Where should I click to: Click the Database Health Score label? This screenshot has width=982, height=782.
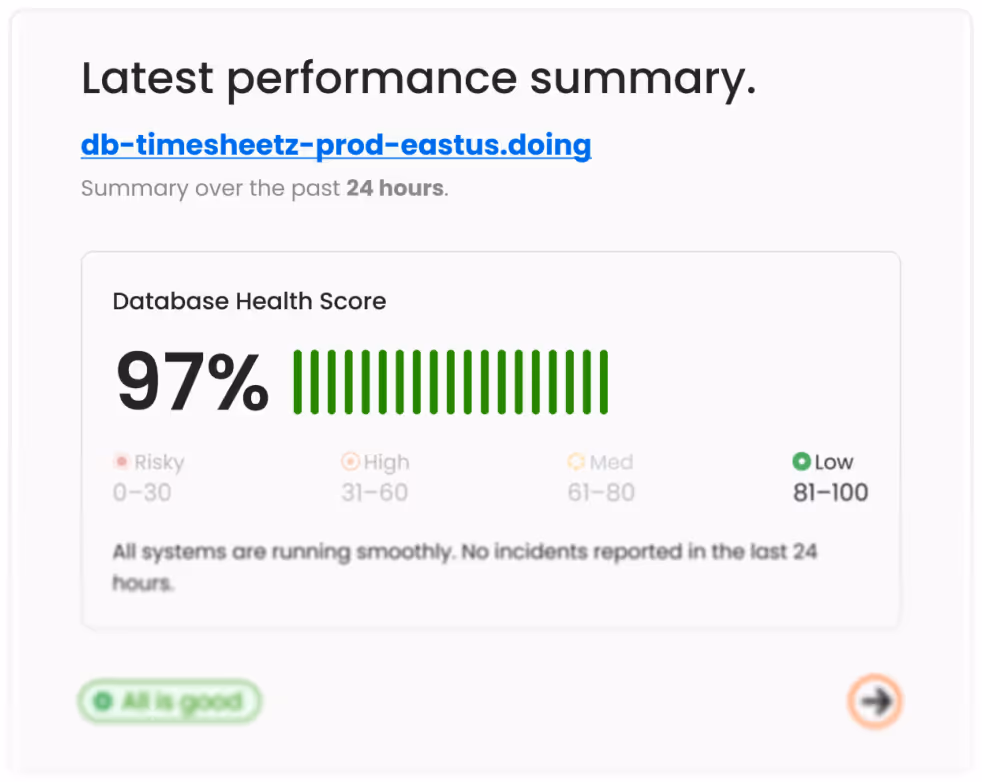[248, 301]
